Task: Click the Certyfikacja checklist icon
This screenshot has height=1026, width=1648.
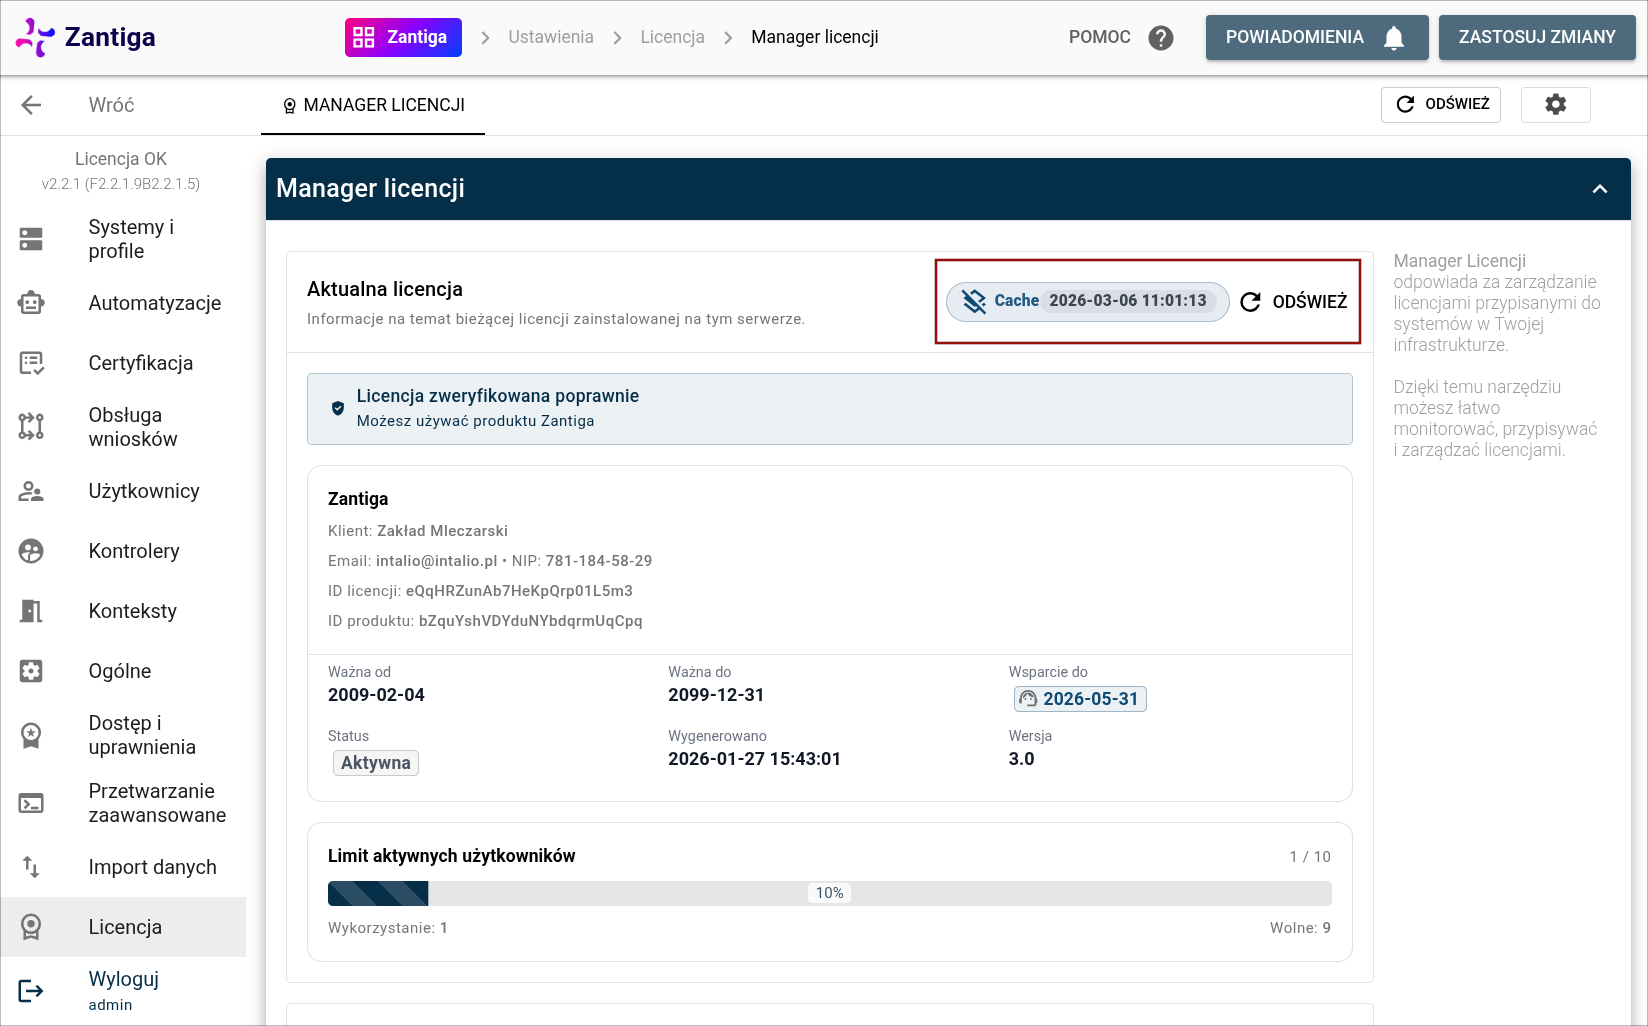Action: 31,363
